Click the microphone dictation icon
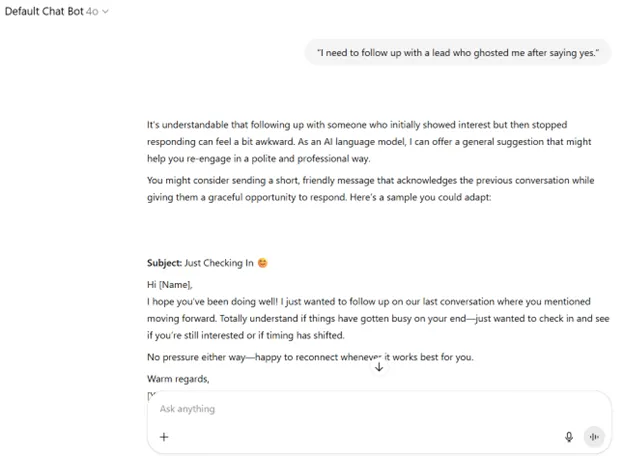 [x=569, y=437]
